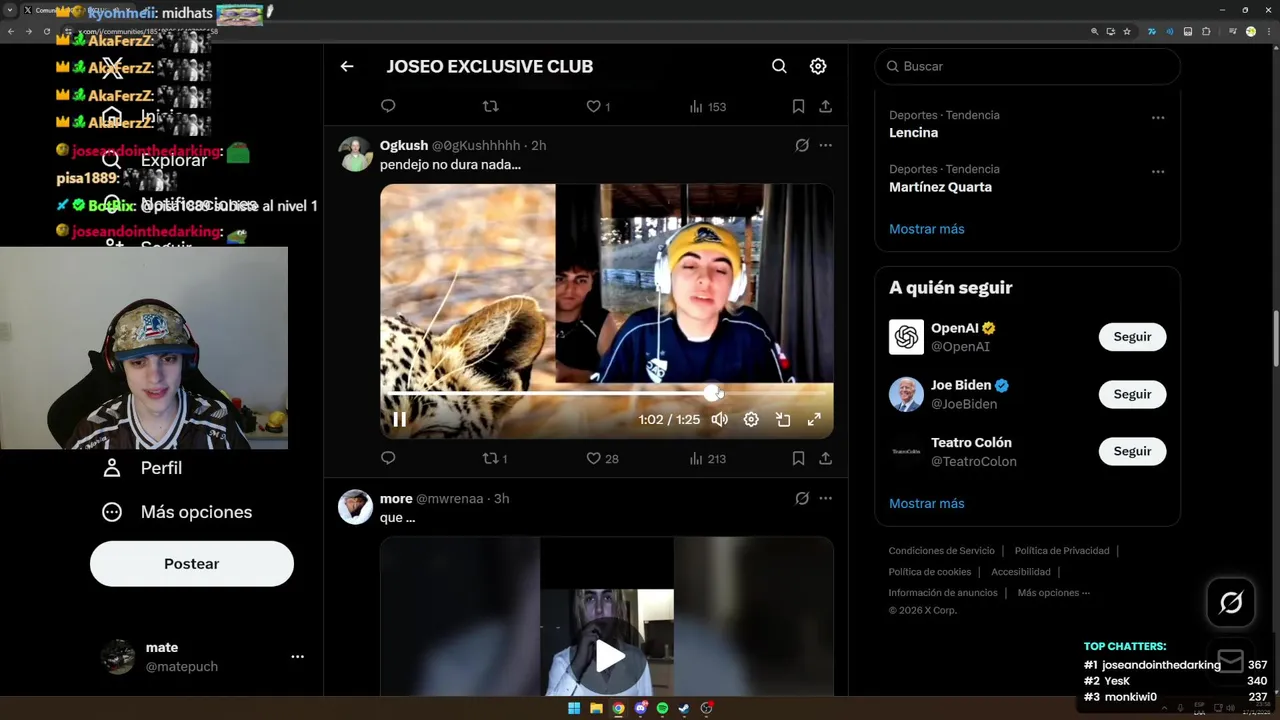Bookmark the Ogkush post
This screenshot has height=720, width=1280.
click(798, 458)
